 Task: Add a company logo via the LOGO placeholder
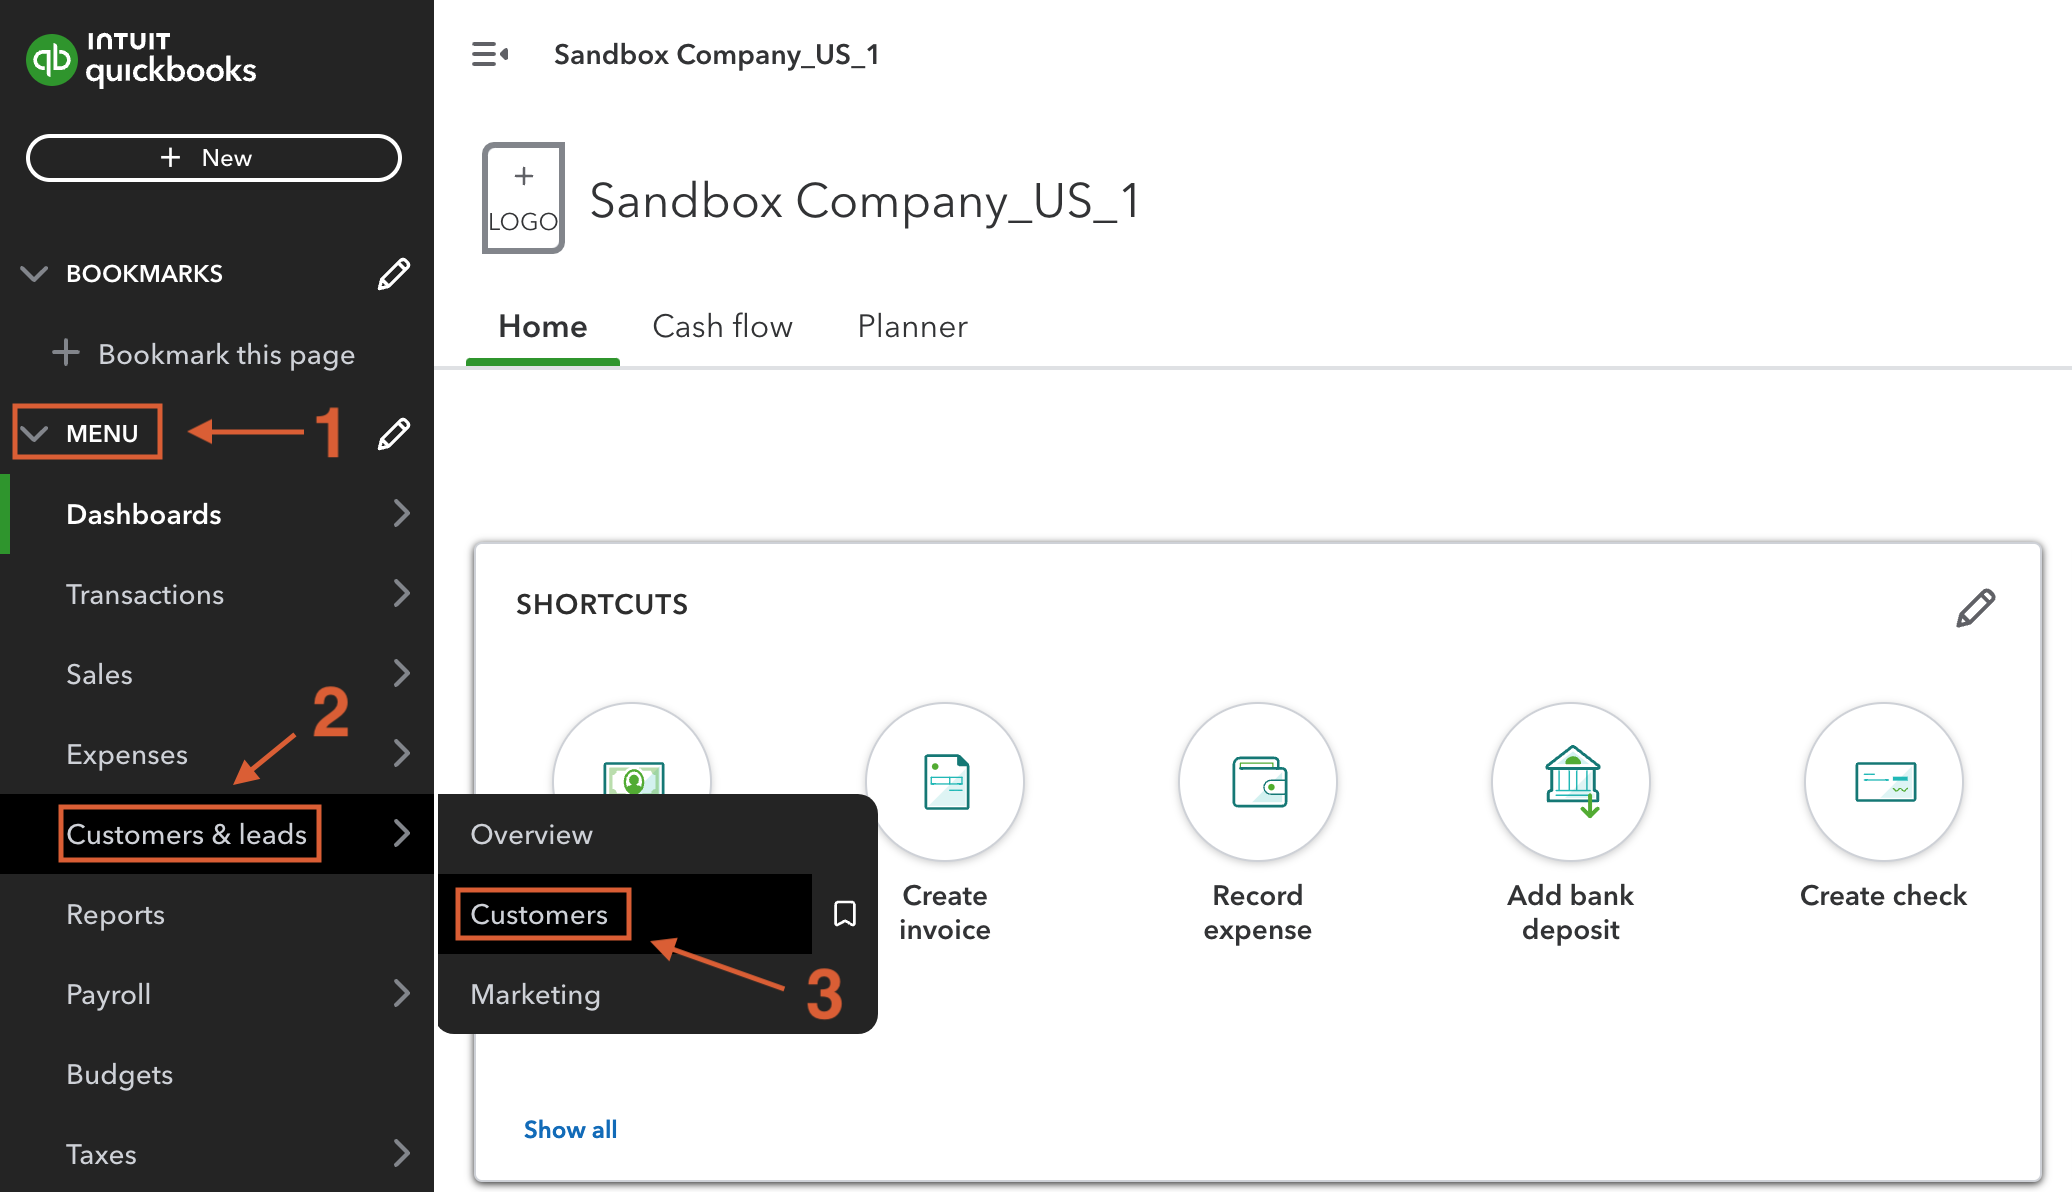tap(522, 198)
